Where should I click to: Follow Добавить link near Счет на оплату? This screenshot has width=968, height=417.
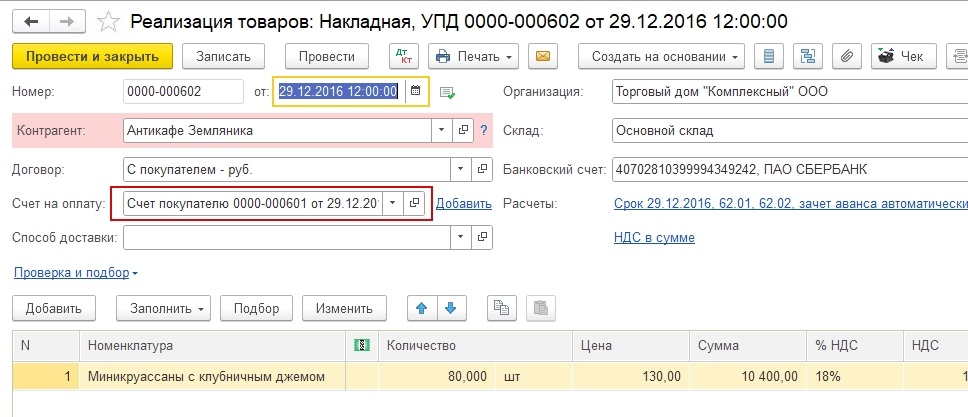pos(464,203)
